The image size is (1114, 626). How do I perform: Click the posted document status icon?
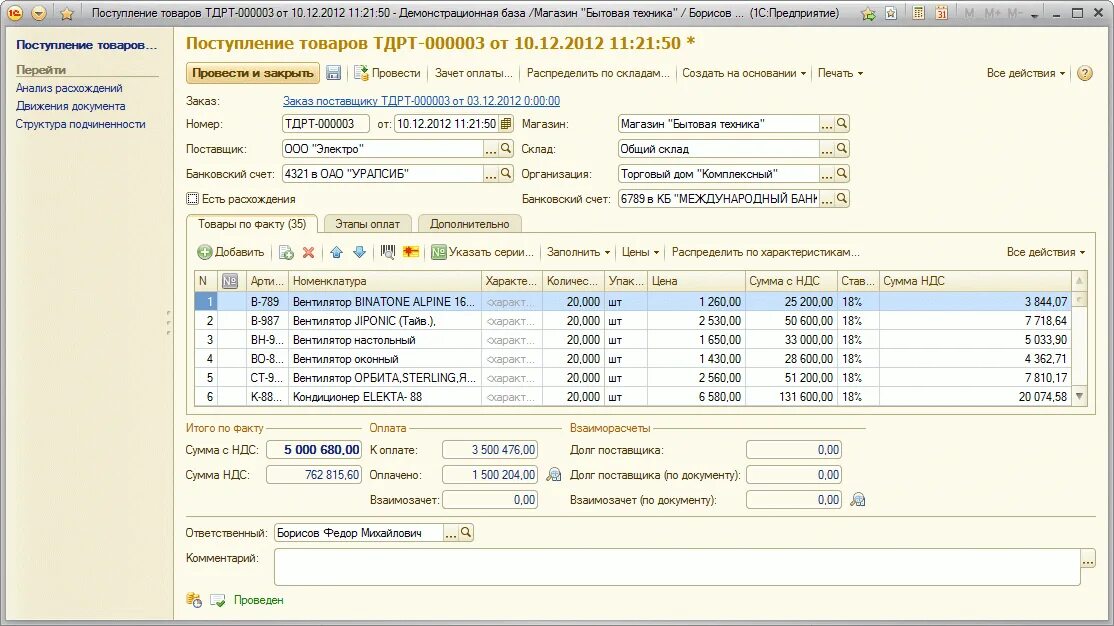(217, 600)
